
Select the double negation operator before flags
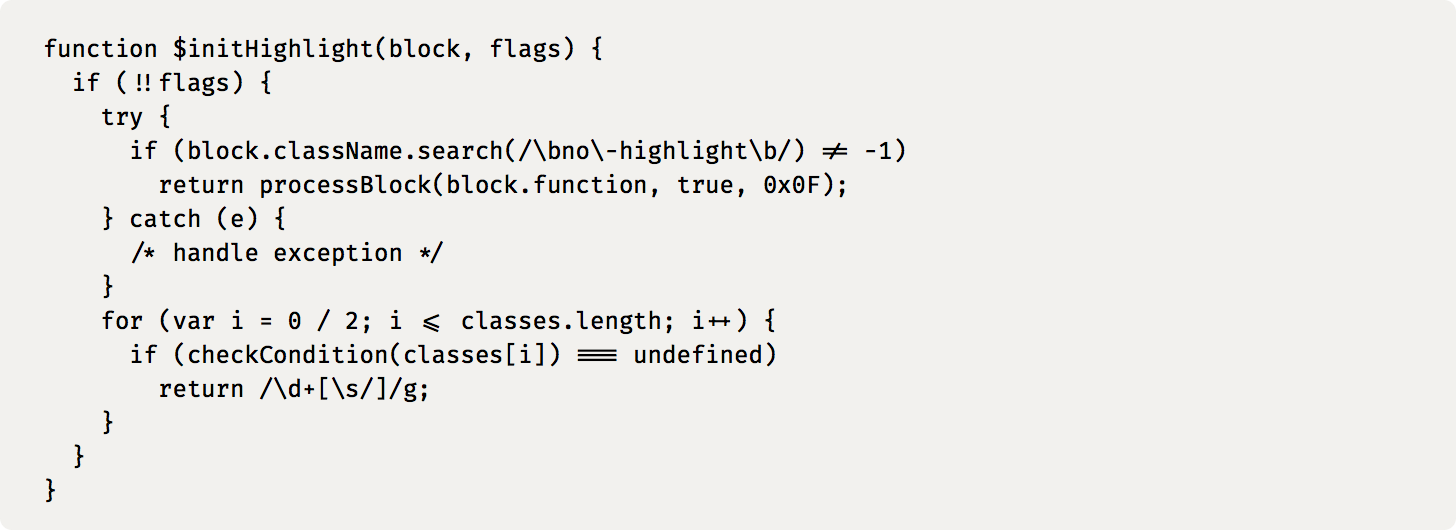143,82
